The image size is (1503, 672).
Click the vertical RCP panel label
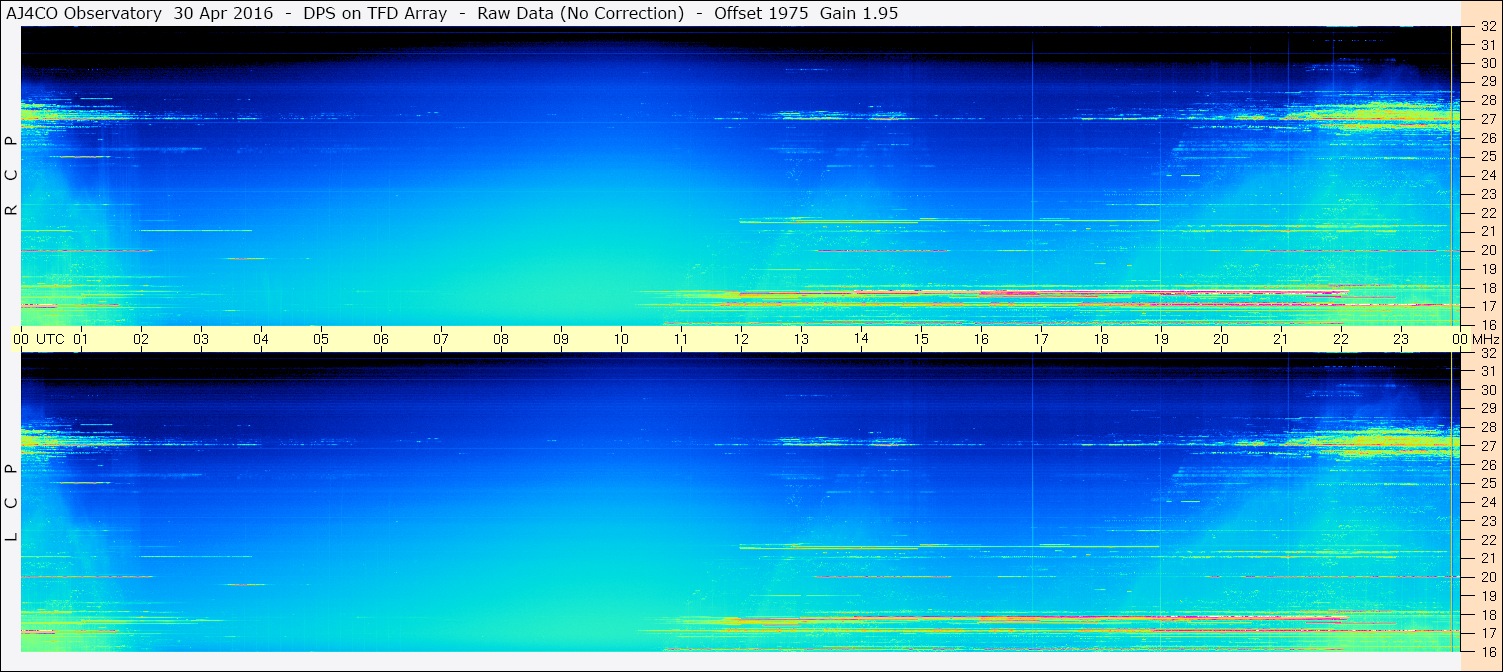pos(11,175)
